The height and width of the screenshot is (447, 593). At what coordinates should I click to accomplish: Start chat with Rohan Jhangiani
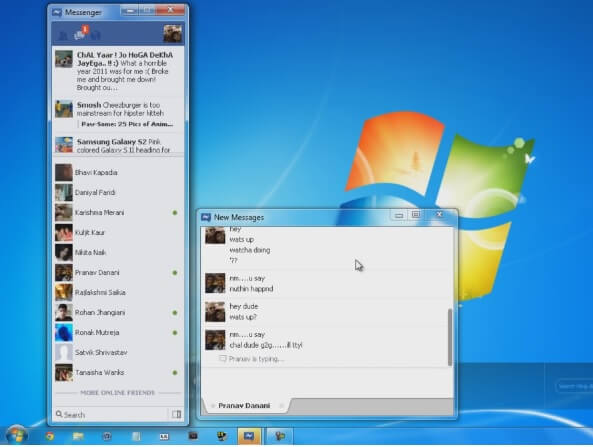click(118, 313)
